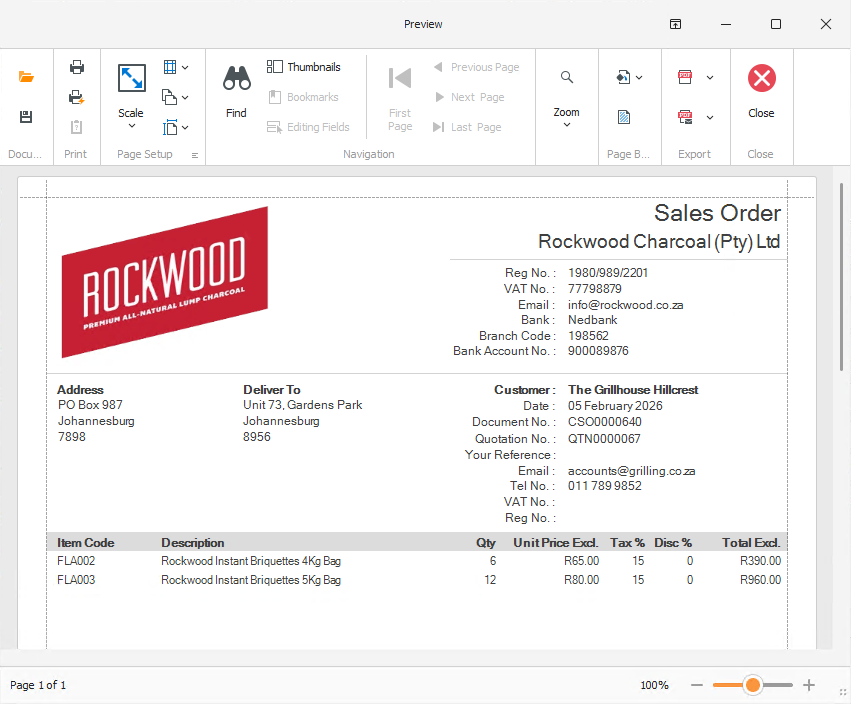Click the item code FLA003

(x=76, y=580)
